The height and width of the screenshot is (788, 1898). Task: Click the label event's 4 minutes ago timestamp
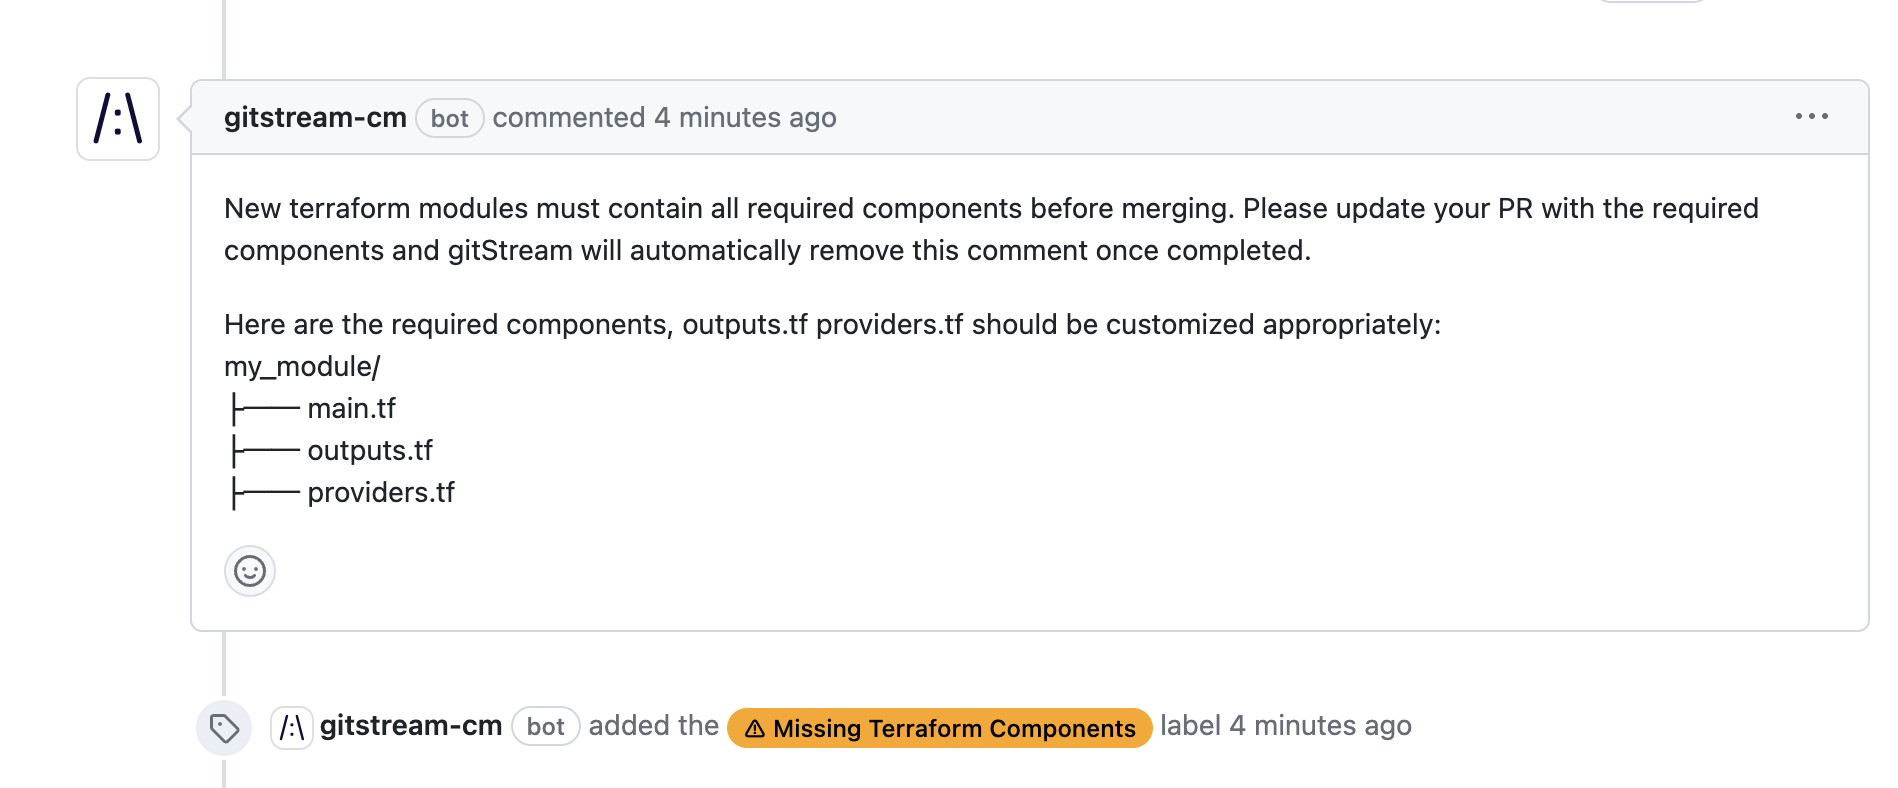pyautogui.click(x=1320, y=726)
